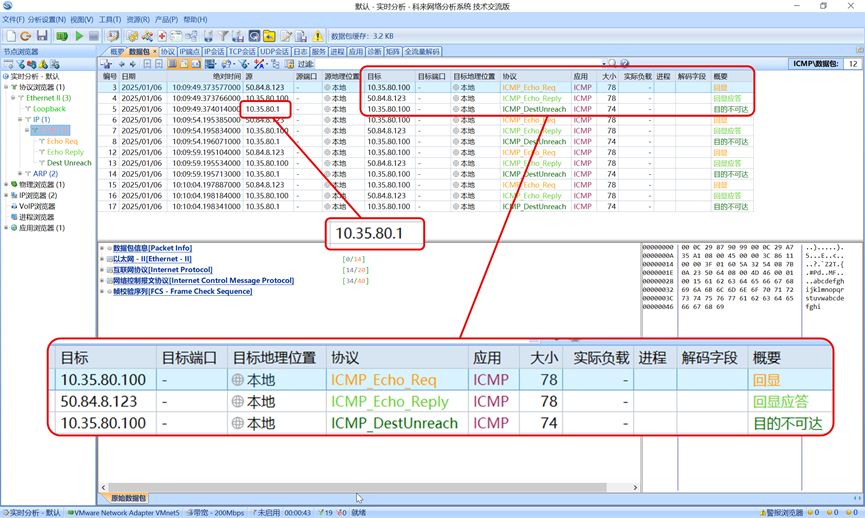Click the yellow folder icon in toolbar
The width and height of the screenshot is (865, 518).
(269, 36)
